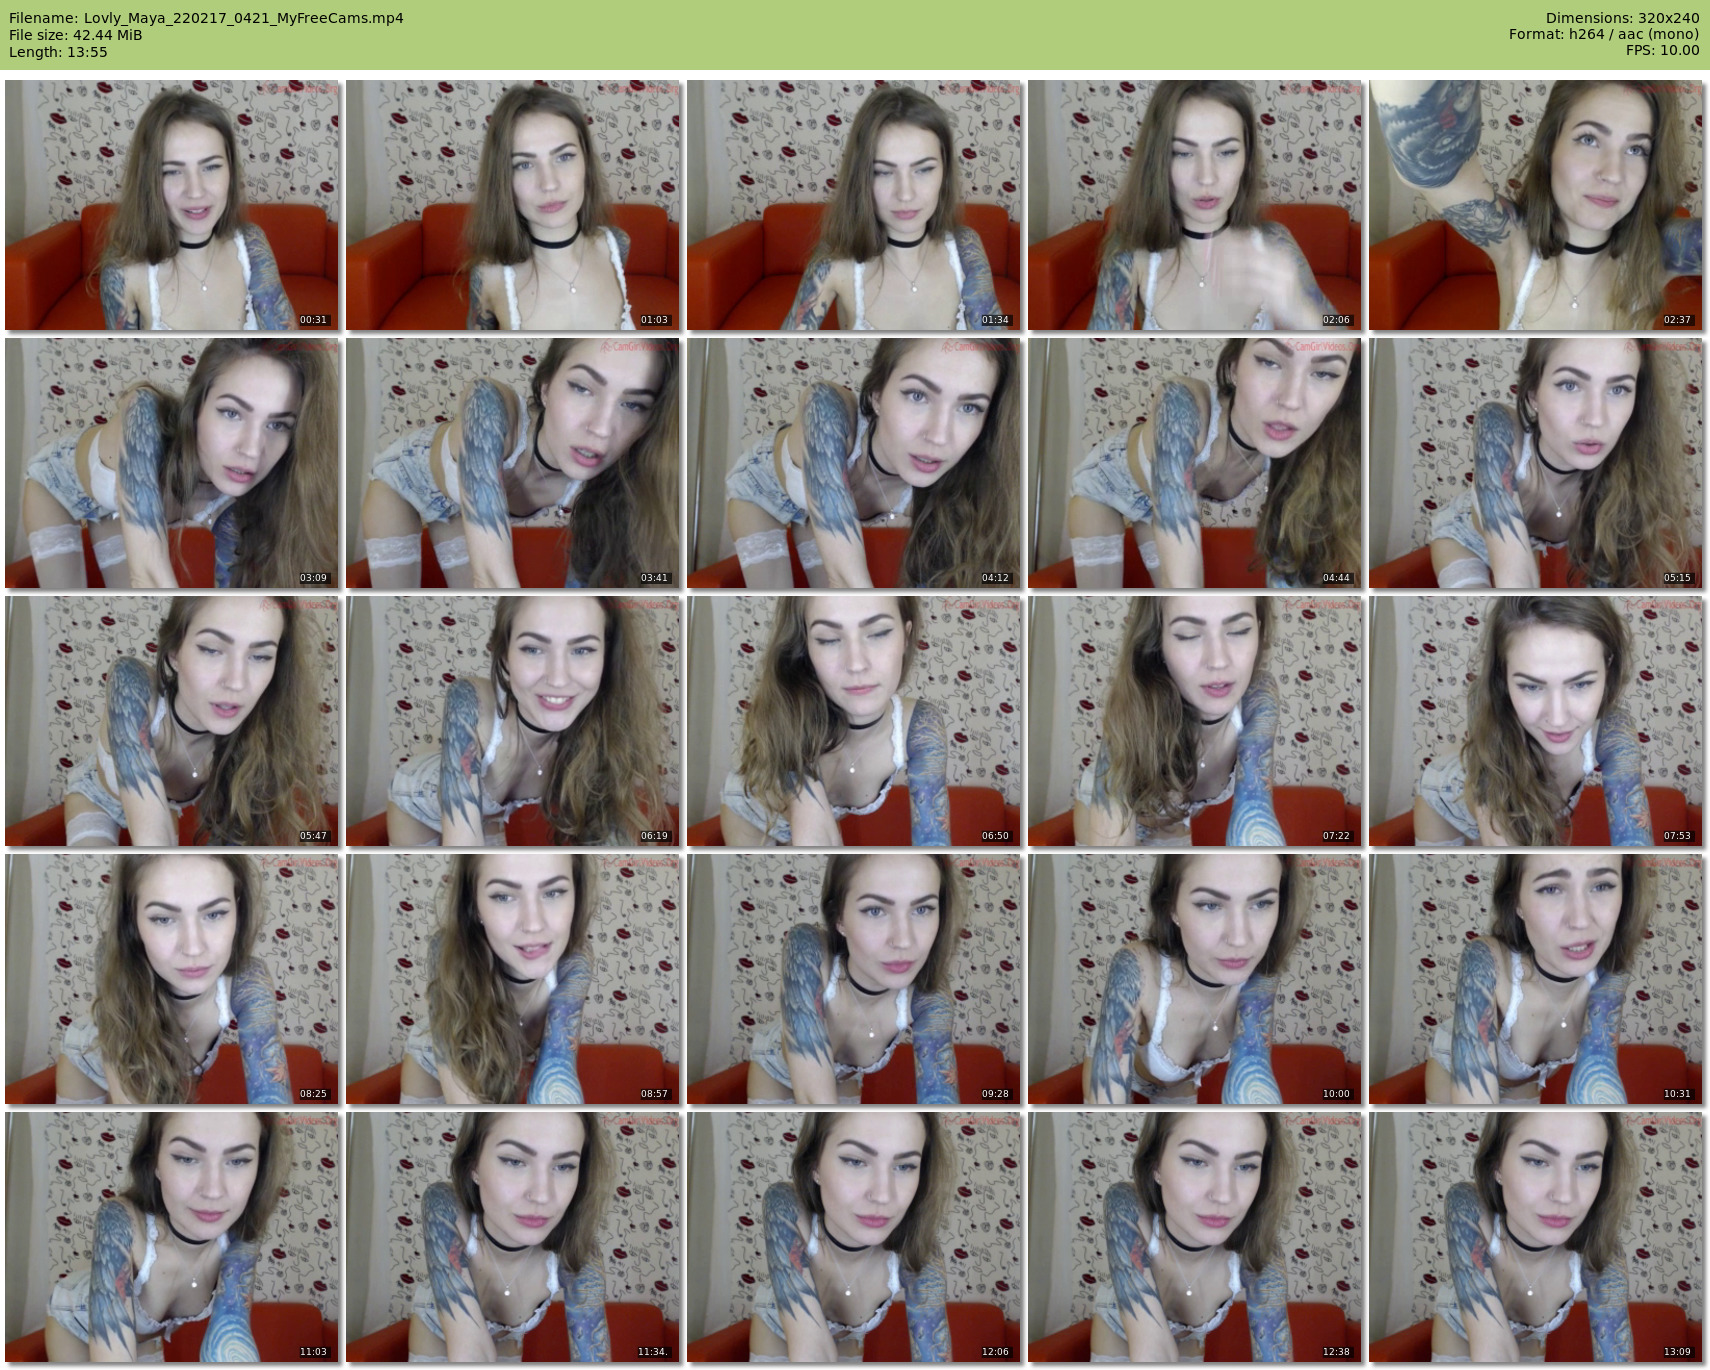Click the Length 13:55 line
This screenshot has height=1370, width=1710.
coord(58,52)
